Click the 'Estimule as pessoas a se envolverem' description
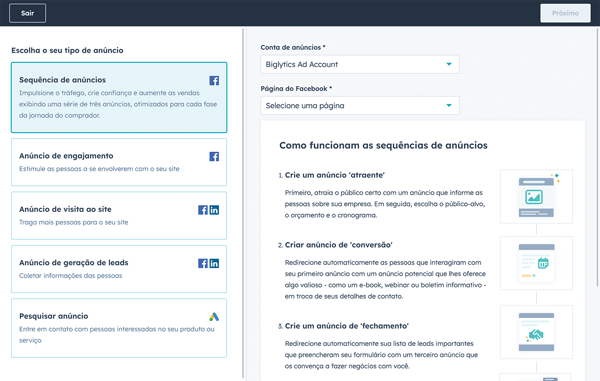600x381 pixels. [99, 169]
